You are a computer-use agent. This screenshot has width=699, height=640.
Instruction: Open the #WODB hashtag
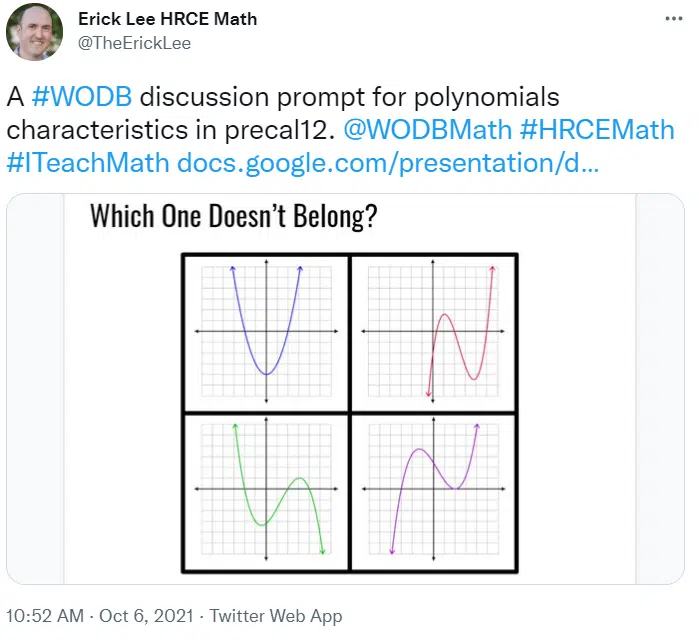(x=82, y=96)
